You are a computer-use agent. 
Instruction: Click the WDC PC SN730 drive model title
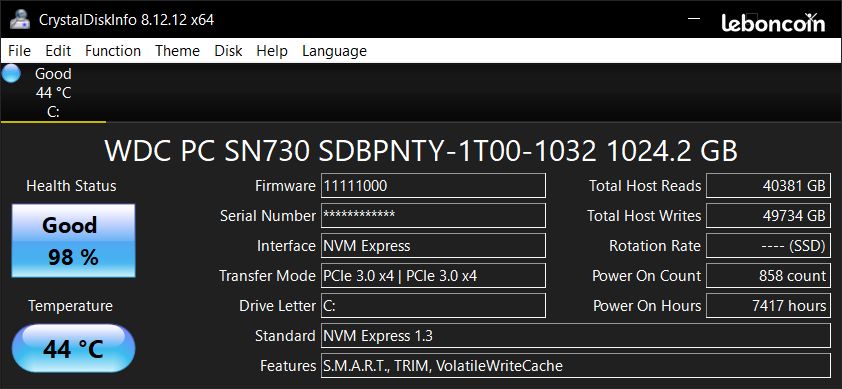[x=421, y=152]
